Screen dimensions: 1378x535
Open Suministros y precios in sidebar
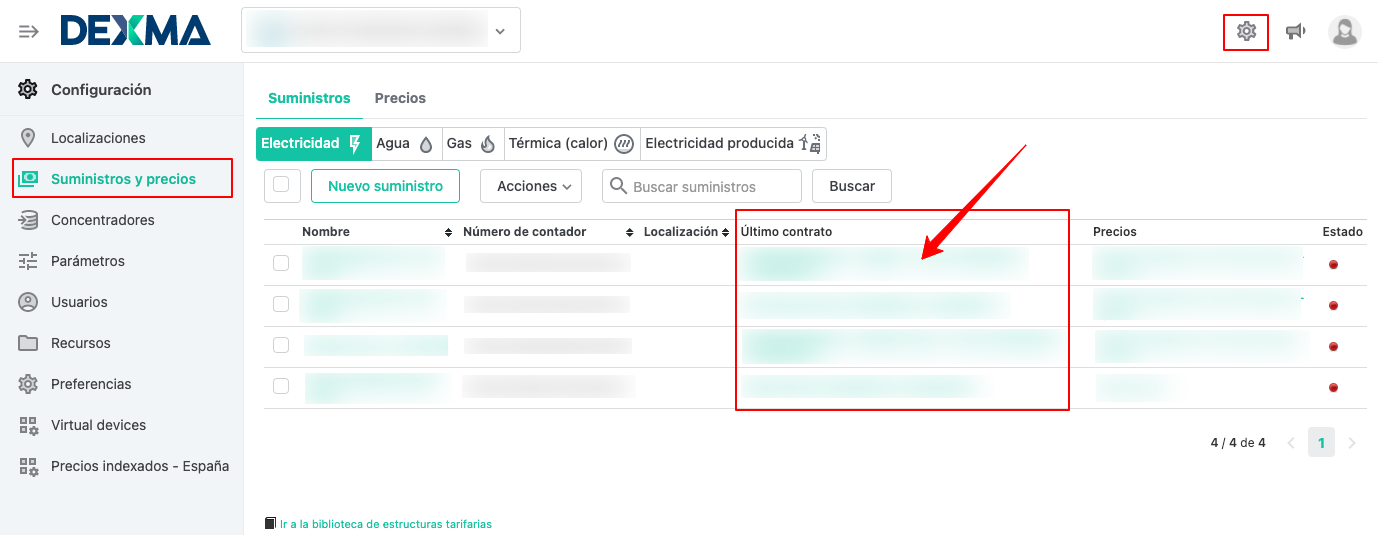pyautogui.click(x=122, y=178)
